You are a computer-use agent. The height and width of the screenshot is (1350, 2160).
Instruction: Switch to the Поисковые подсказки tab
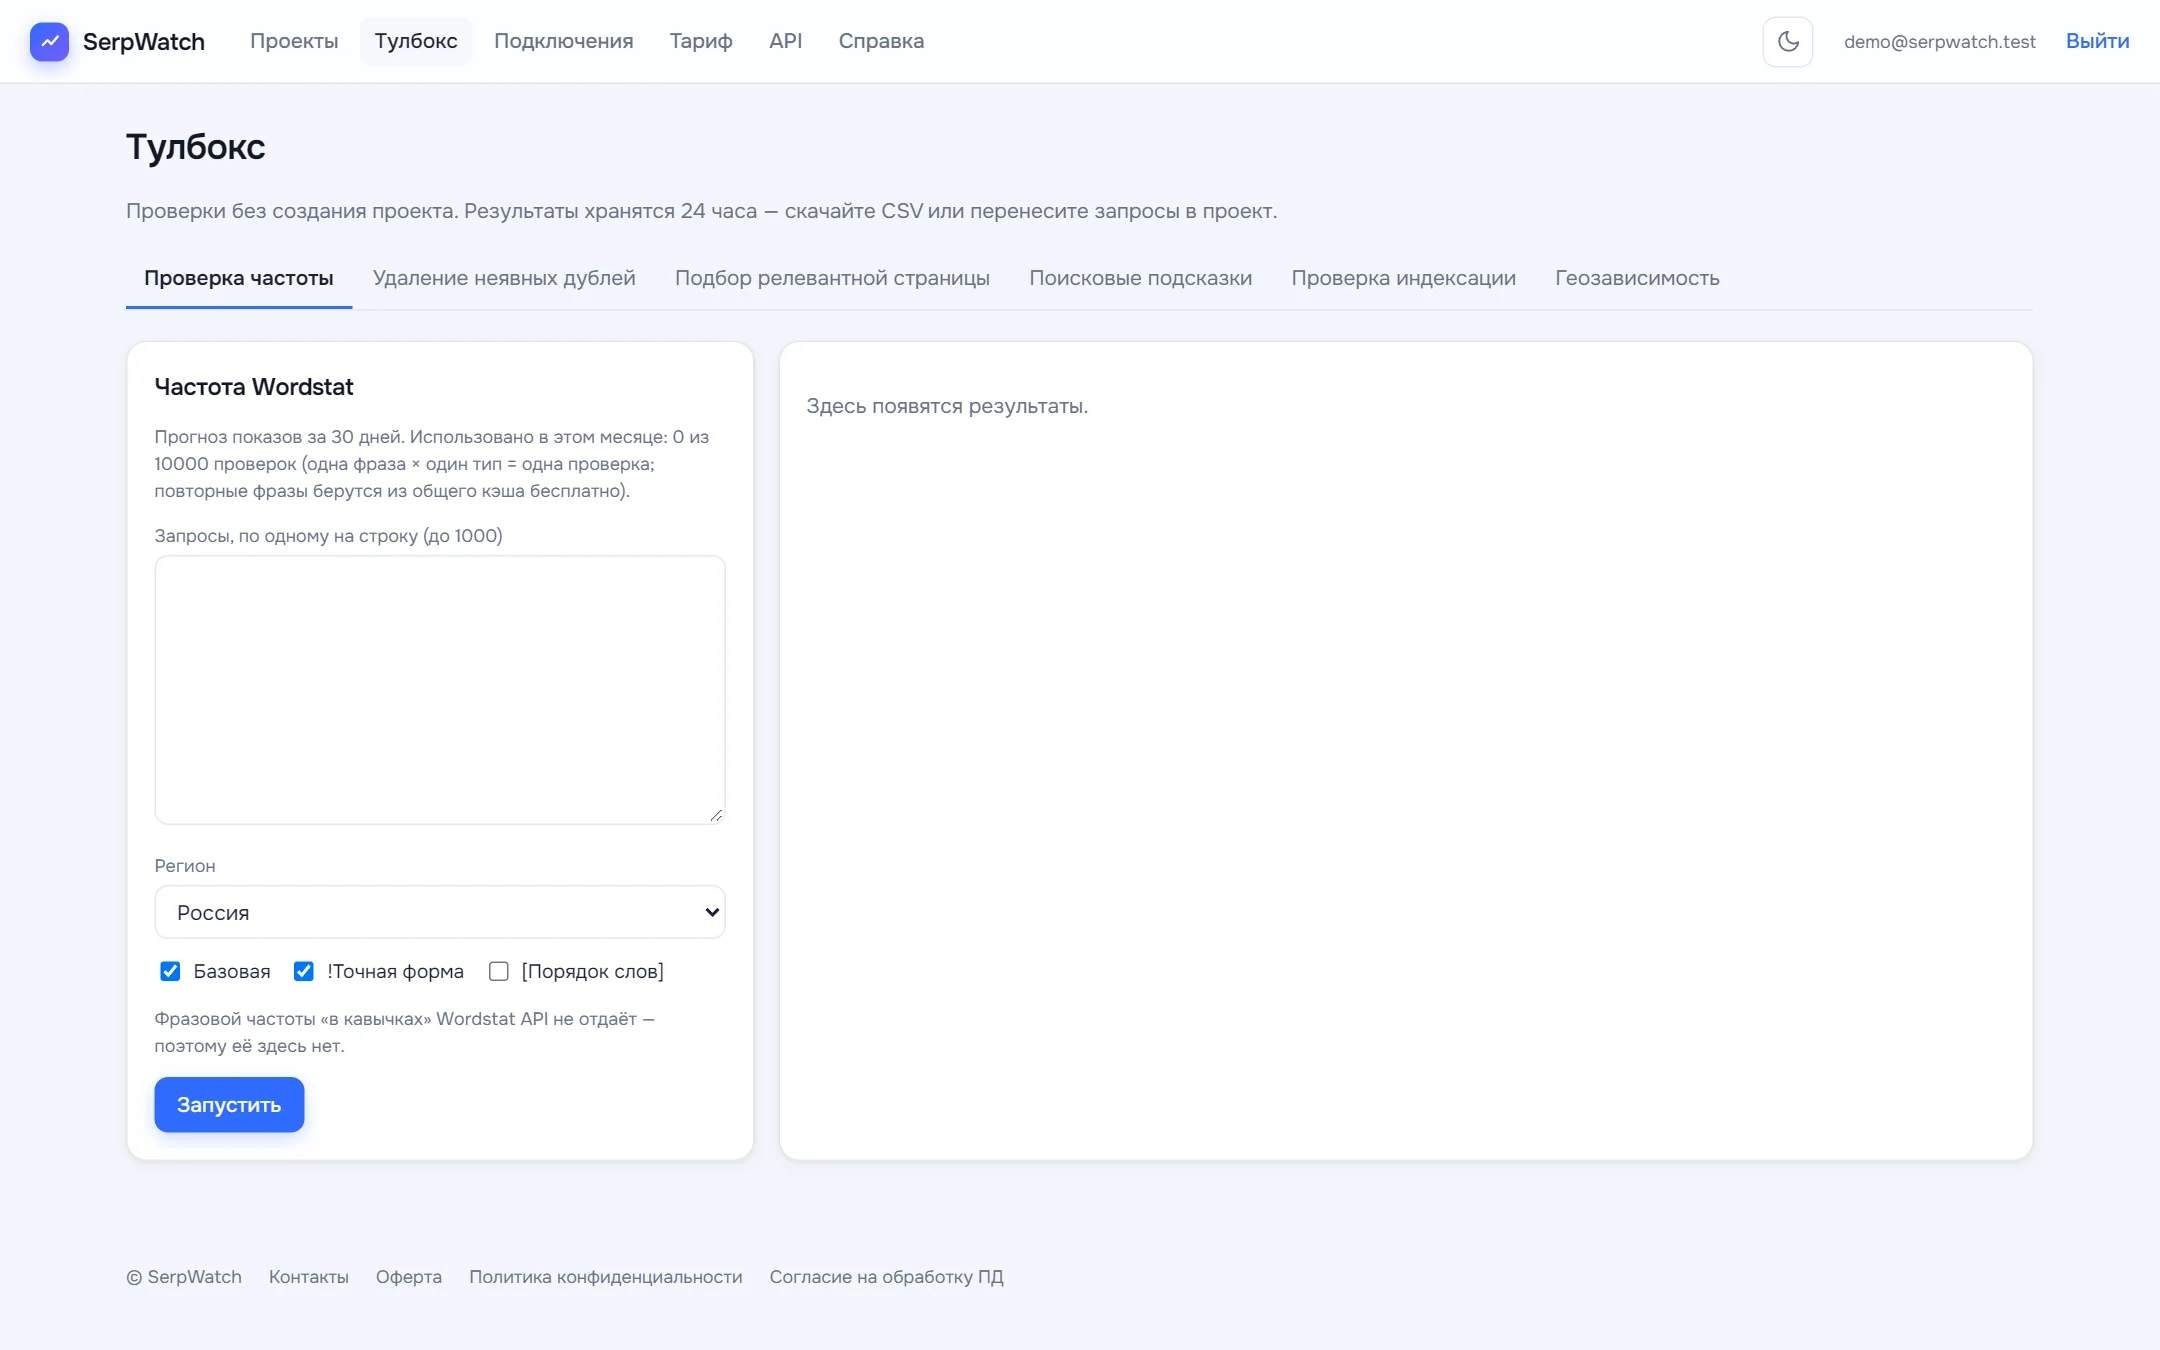tap(1140, 278)
